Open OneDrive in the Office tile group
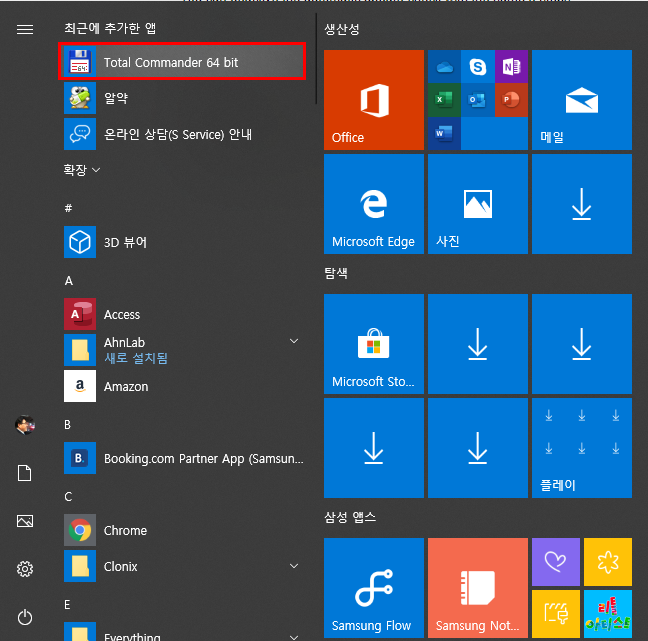This screenshot has width=648, height=641. 444,67
